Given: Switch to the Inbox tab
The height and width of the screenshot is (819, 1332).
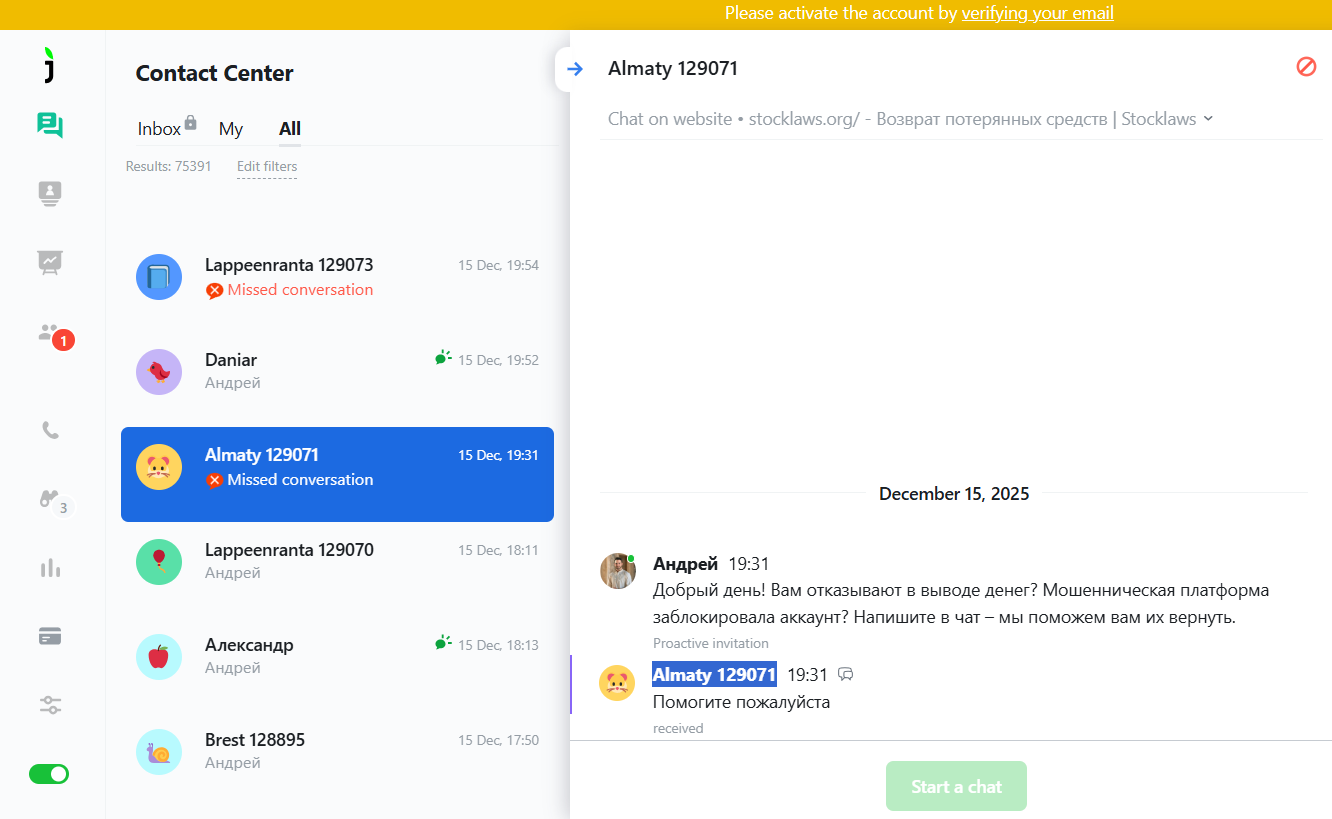Looking at the screenshot, I should click(159, 129).
